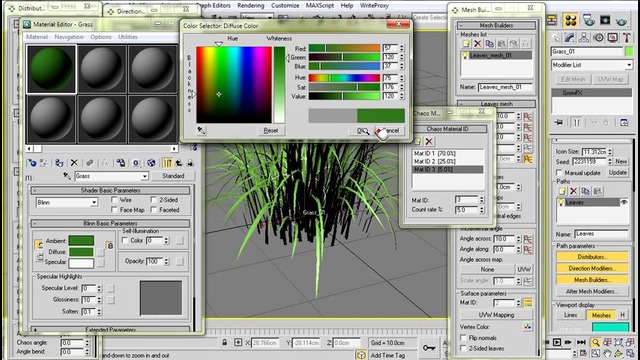
Task: Expand Extended Parameters rollout
Action: click(x=110, y=329)
